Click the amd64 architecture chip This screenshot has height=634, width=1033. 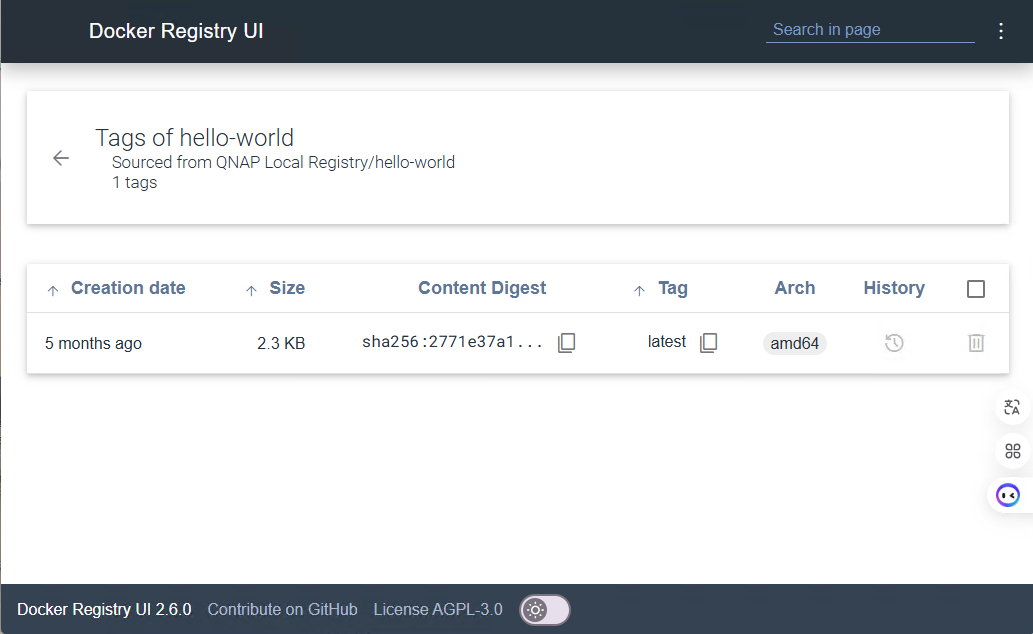click(794, 343)
